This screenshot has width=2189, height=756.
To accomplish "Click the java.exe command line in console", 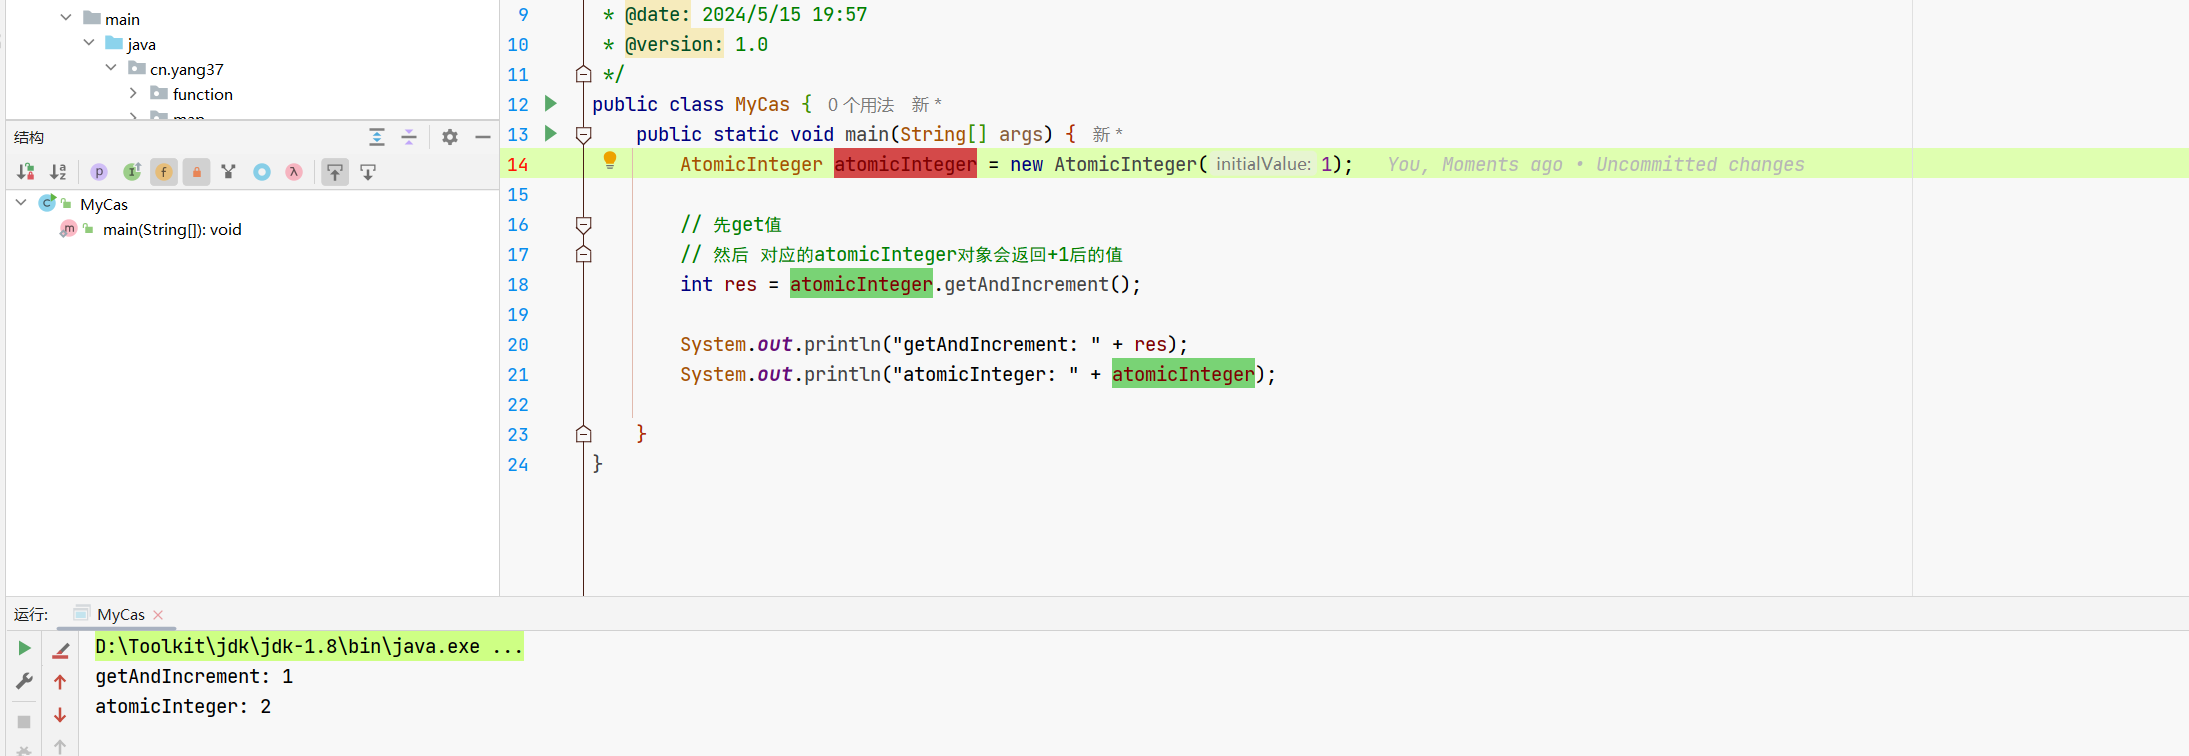I will [309, 647].
